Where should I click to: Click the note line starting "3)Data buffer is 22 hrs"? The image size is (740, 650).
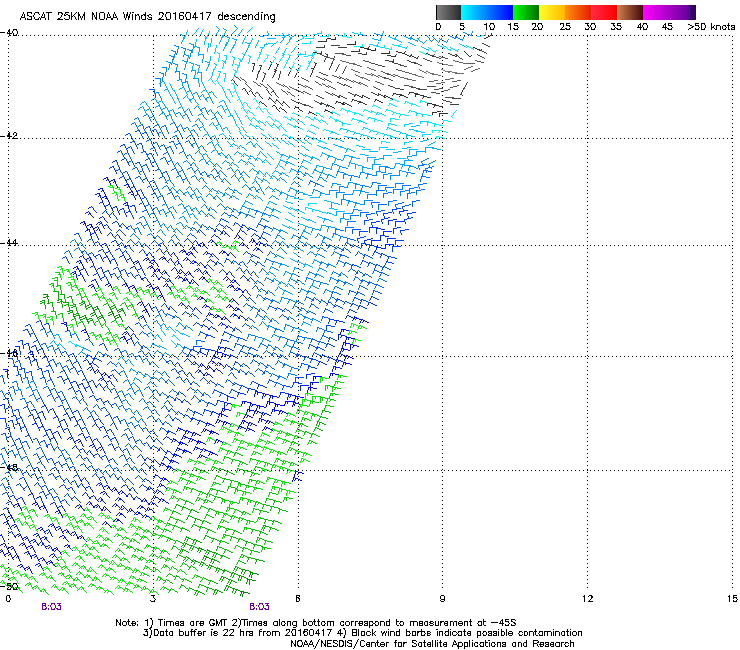point(362,633)
